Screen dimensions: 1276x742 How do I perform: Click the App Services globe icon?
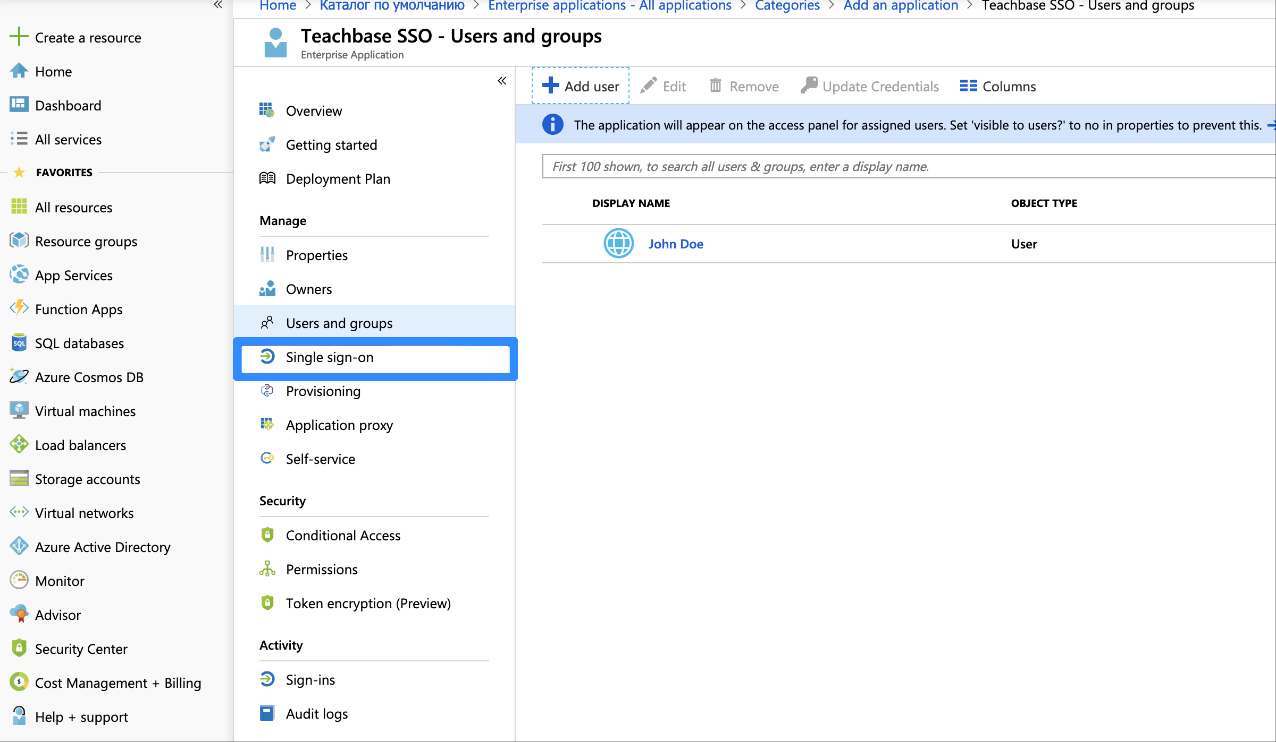click(18, 275)
